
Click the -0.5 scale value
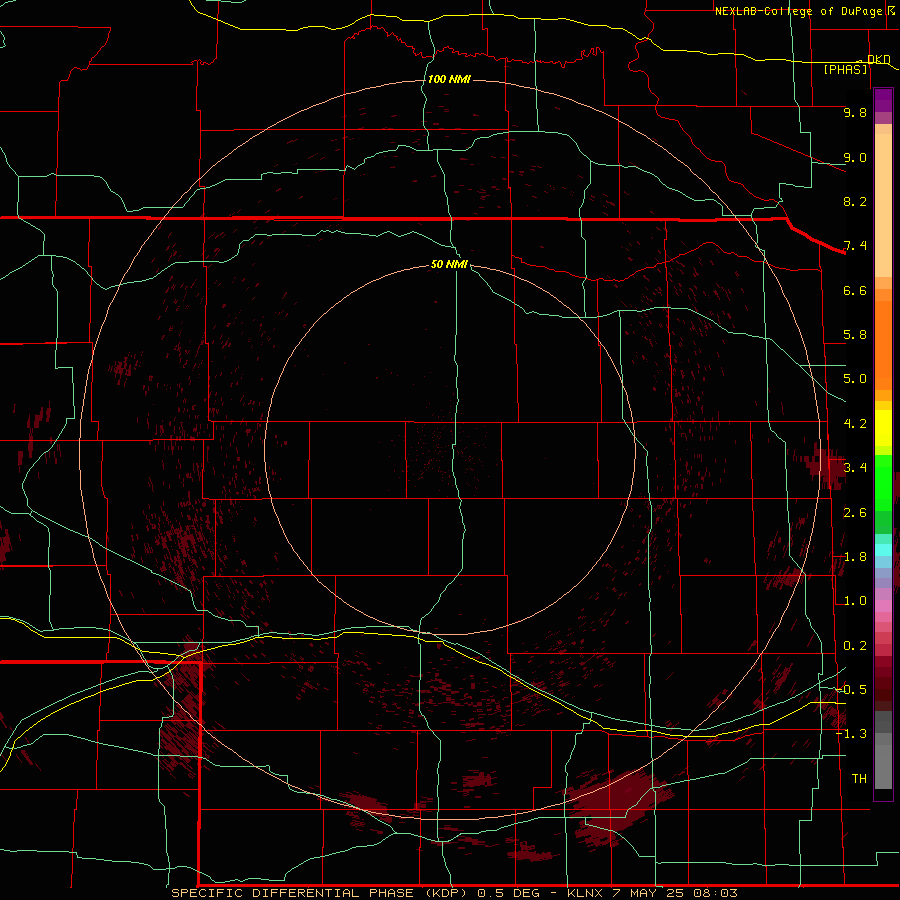tap(851, 689)
